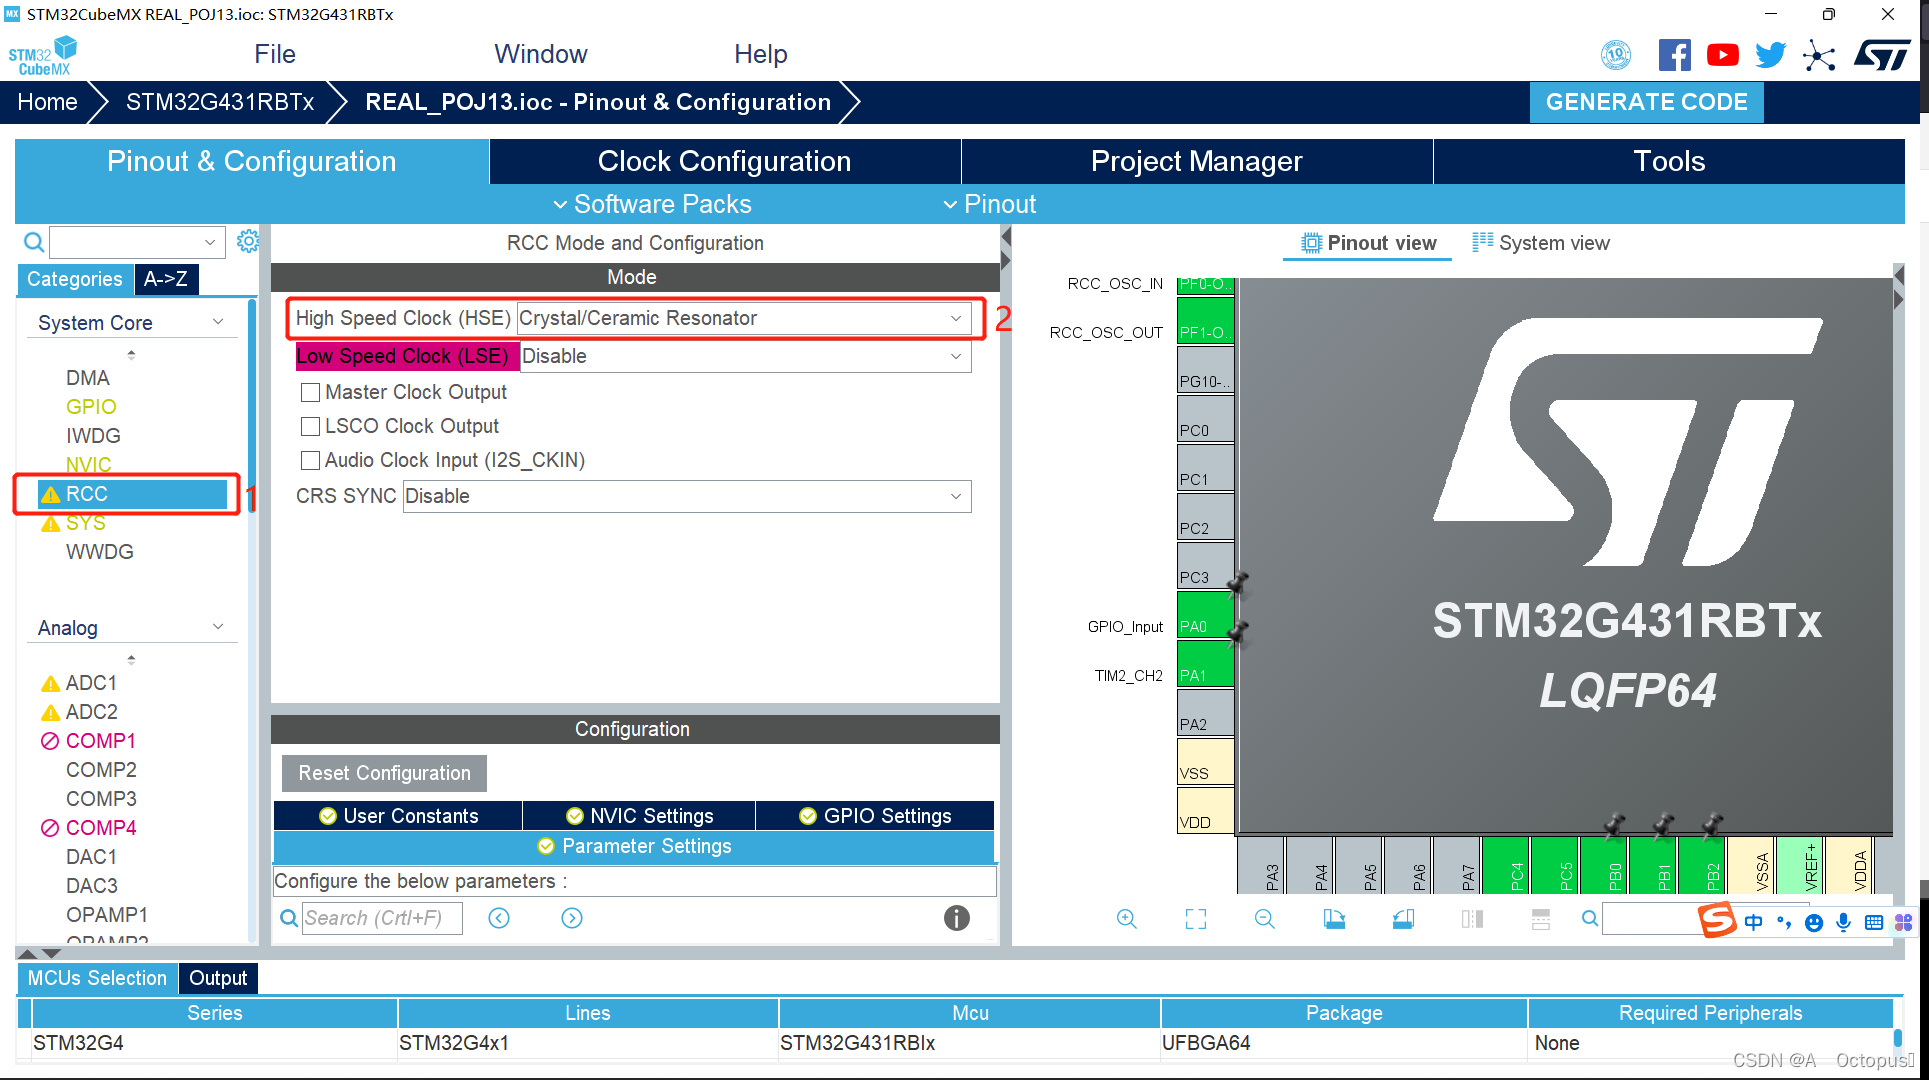The width and height of the screenshot is (1929, 1080).
Task: Open the Sogou input method logo
Action: tap(1716, 919)
